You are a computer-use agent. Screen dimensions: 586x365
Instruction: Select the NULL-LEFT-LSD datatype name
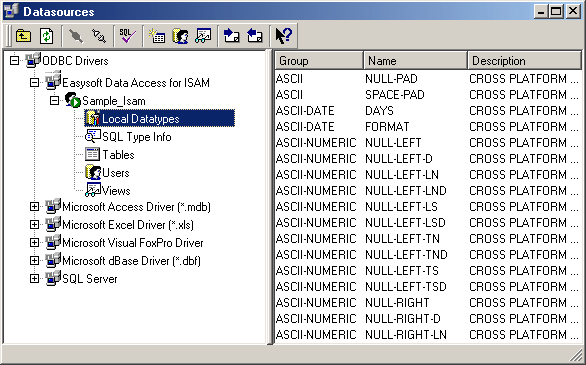pyautogui.click(x=405, y=223)
